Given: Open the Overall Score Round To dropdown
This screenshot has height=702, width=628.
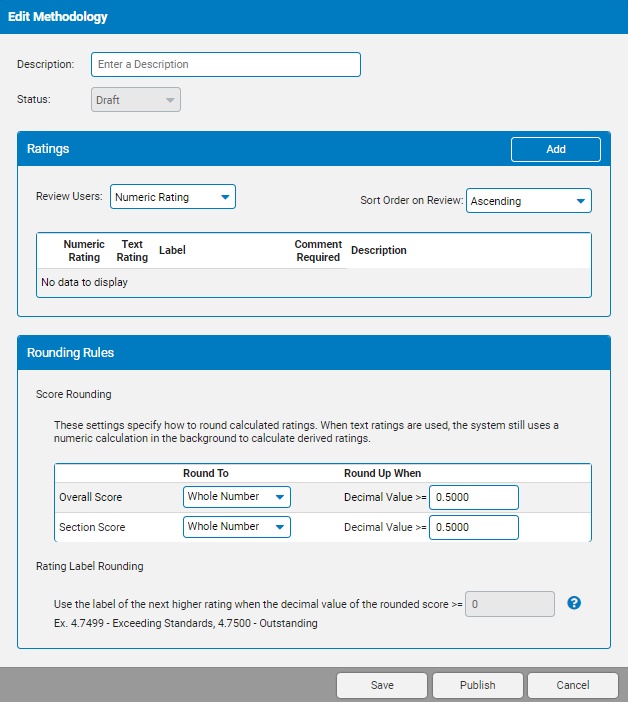Looking at the screenshot, I should click(237, 497).
